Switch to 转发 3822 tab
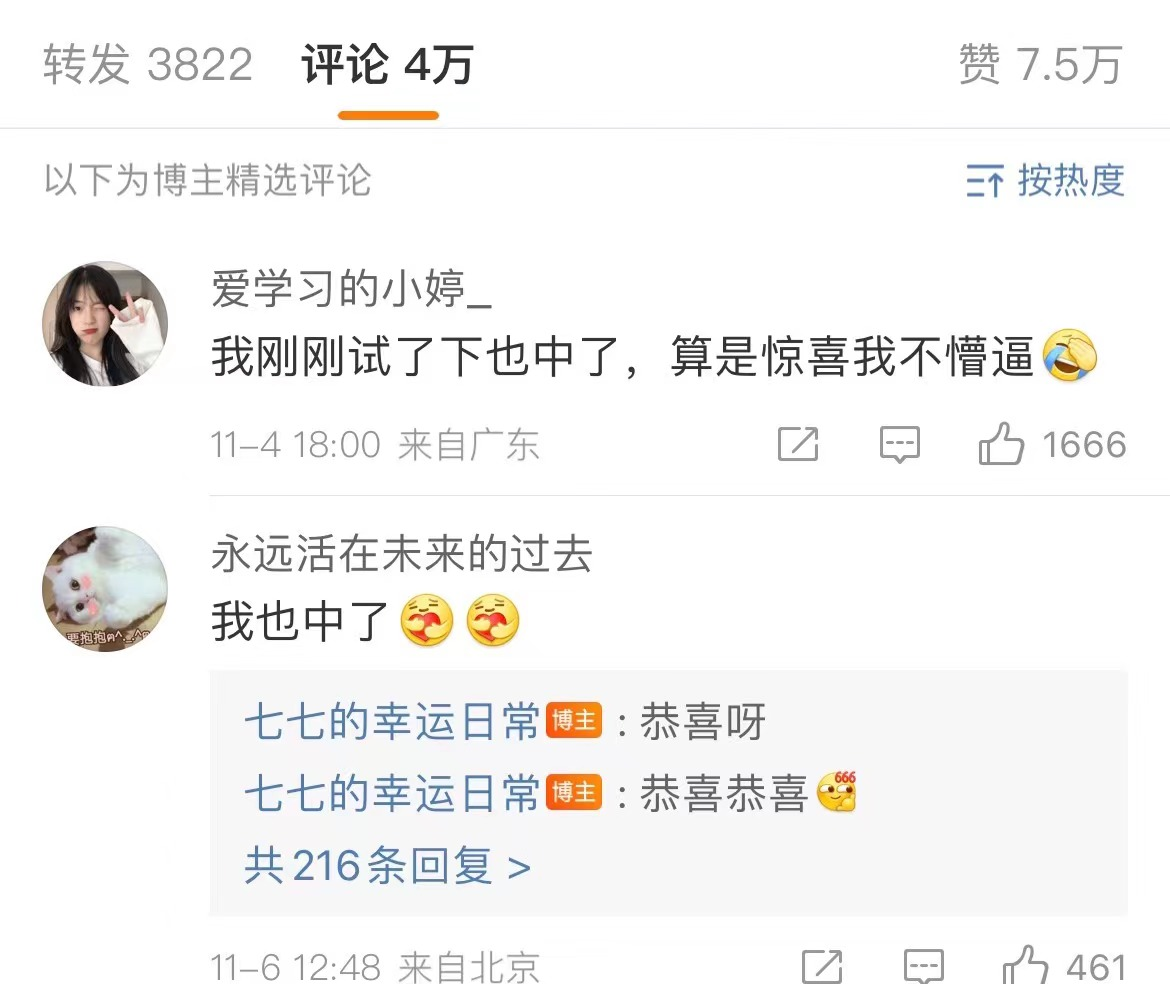This screenshot has width=1170, height=984. [x=148, y=64]
